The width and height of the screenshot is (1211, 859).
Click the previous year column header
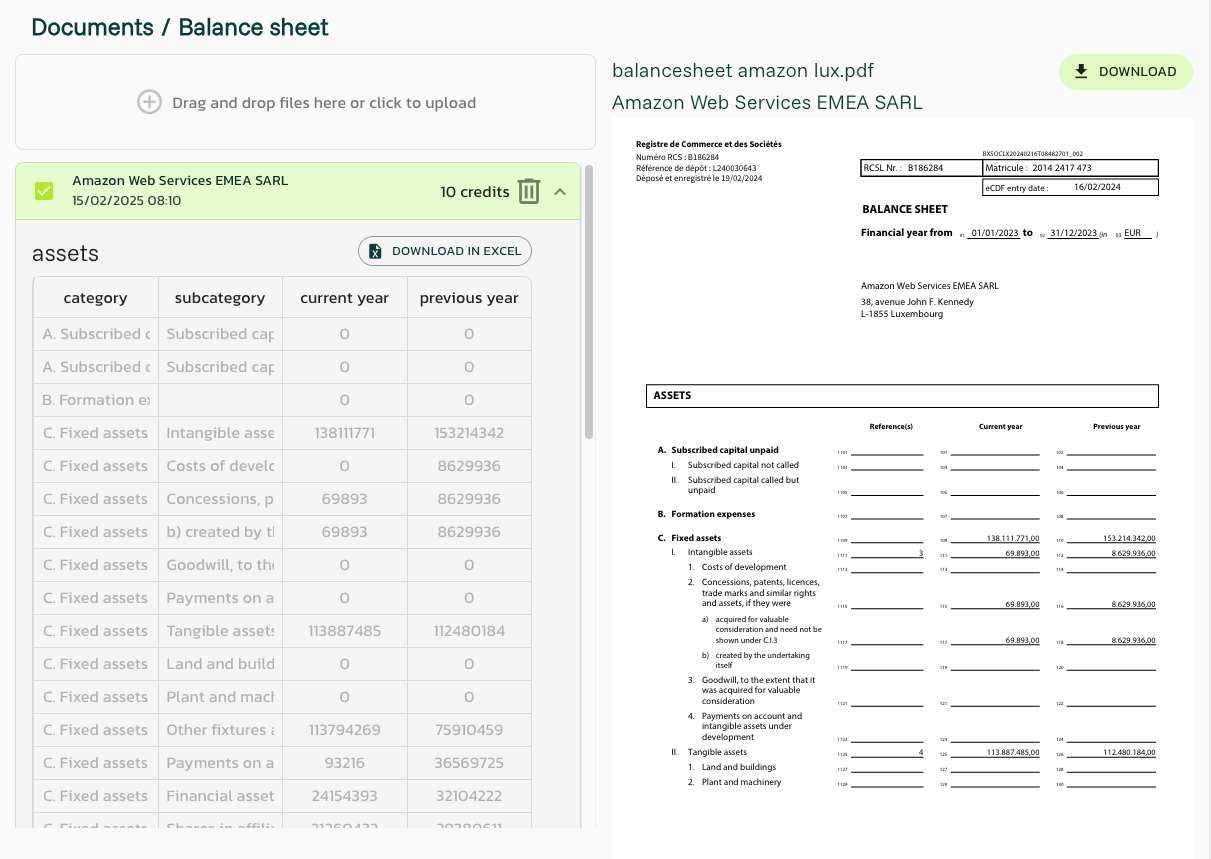[x=469, y=298]
